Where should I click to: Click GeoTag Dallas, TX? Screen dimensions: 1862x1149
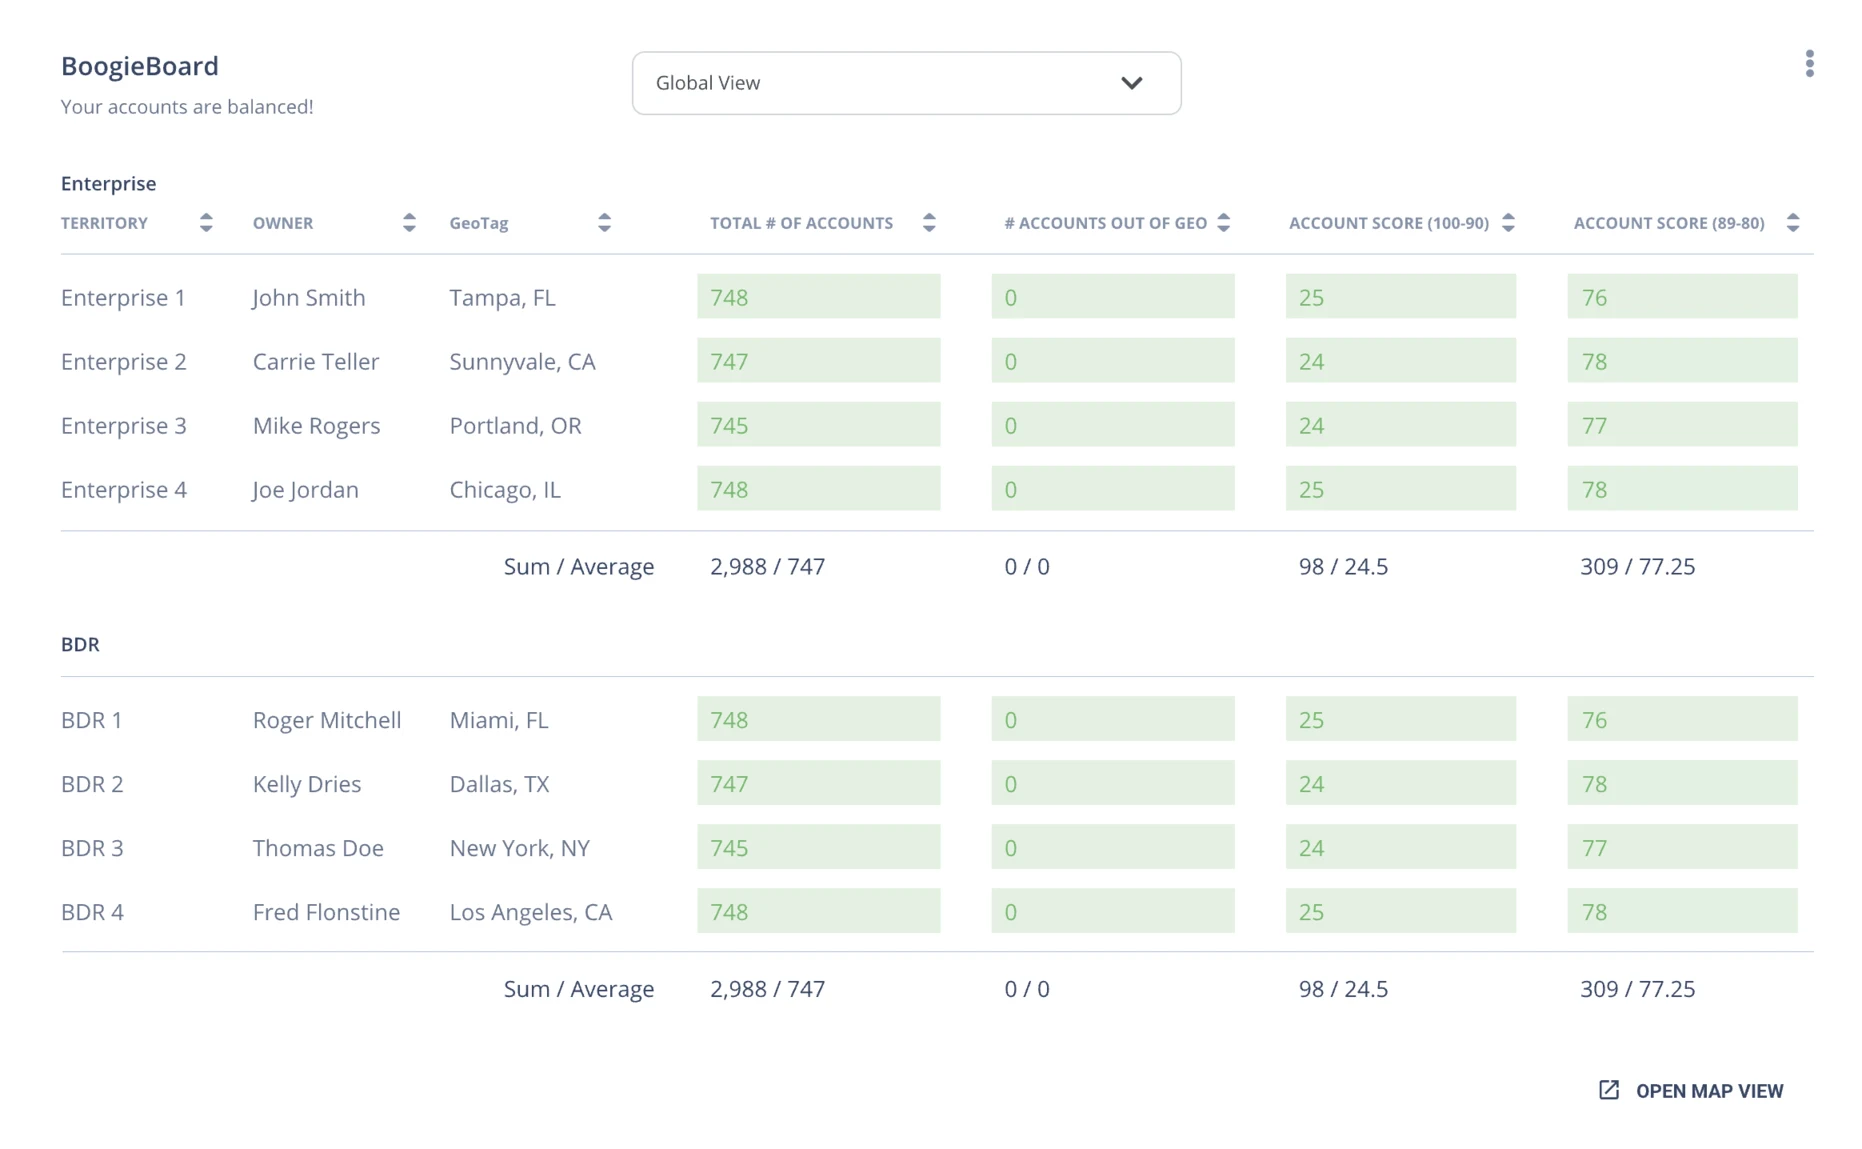(x=499, y=783)
